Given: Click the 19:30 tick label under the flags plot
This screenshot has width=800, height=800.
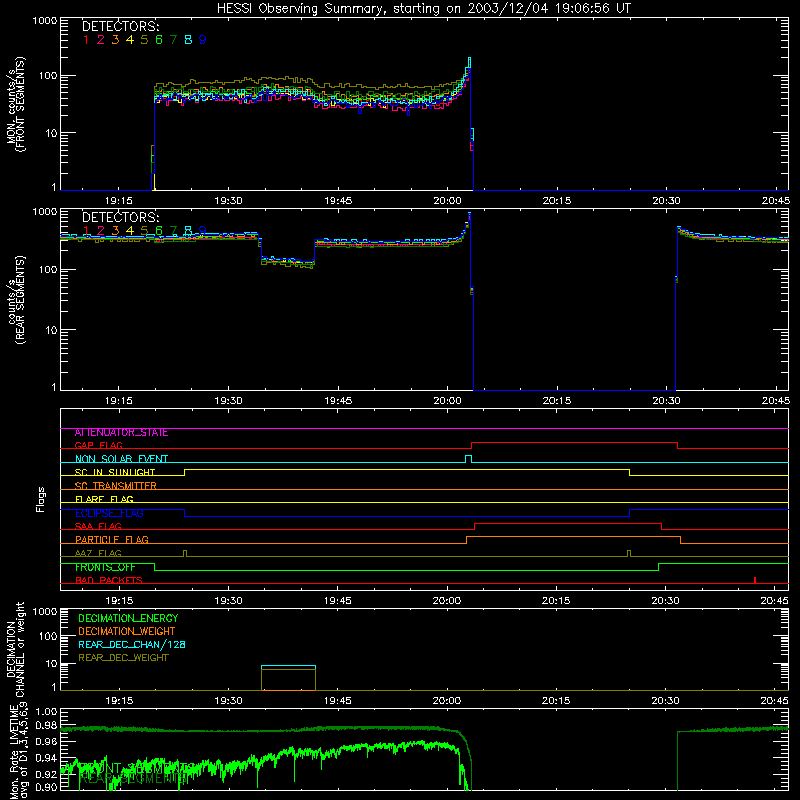Looking at the screenshot, I should [228, 601].
